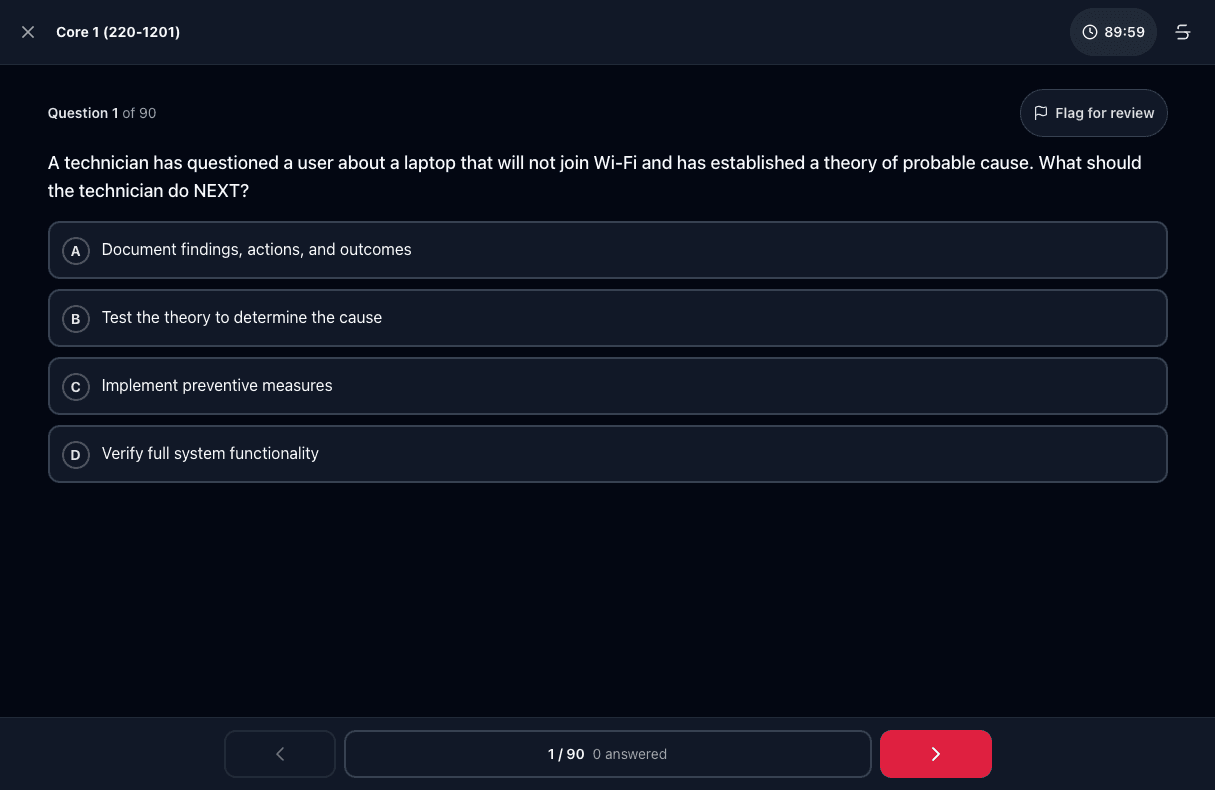Select answer D: Verify full system functionality
The height and width of the screenshot is (790, 1215).
607,454
